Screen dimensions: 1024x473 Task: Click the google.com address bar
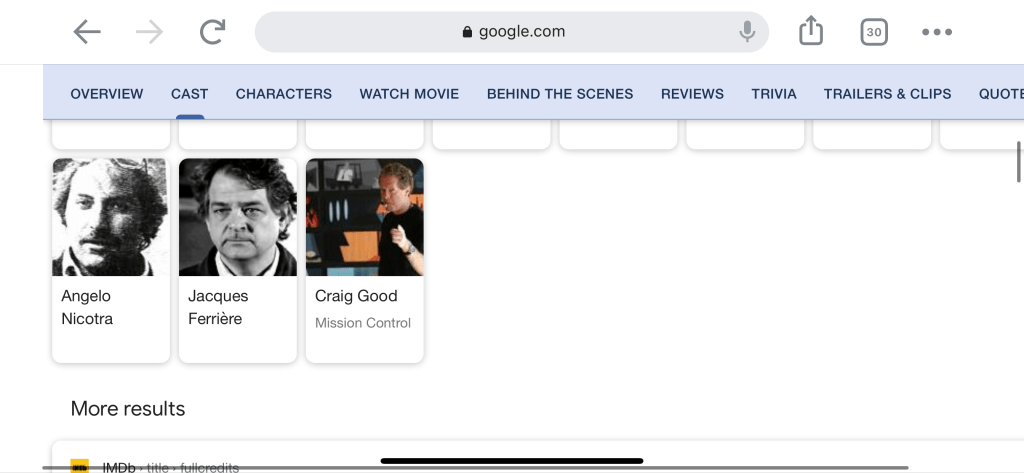pos(512,32)
